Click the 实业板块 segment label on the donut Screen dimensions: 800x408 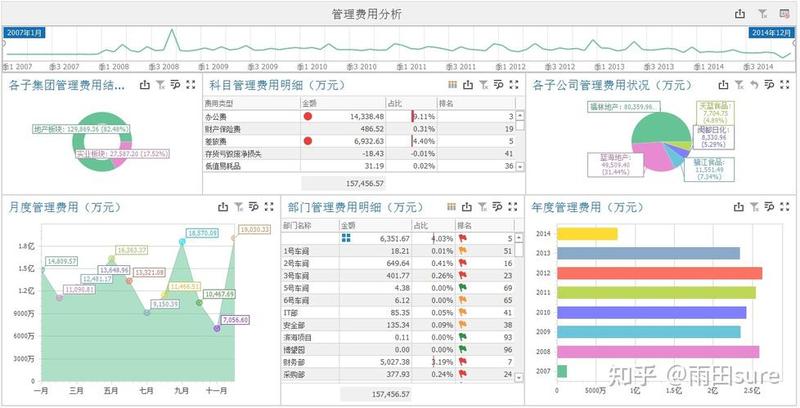point(122,154)
